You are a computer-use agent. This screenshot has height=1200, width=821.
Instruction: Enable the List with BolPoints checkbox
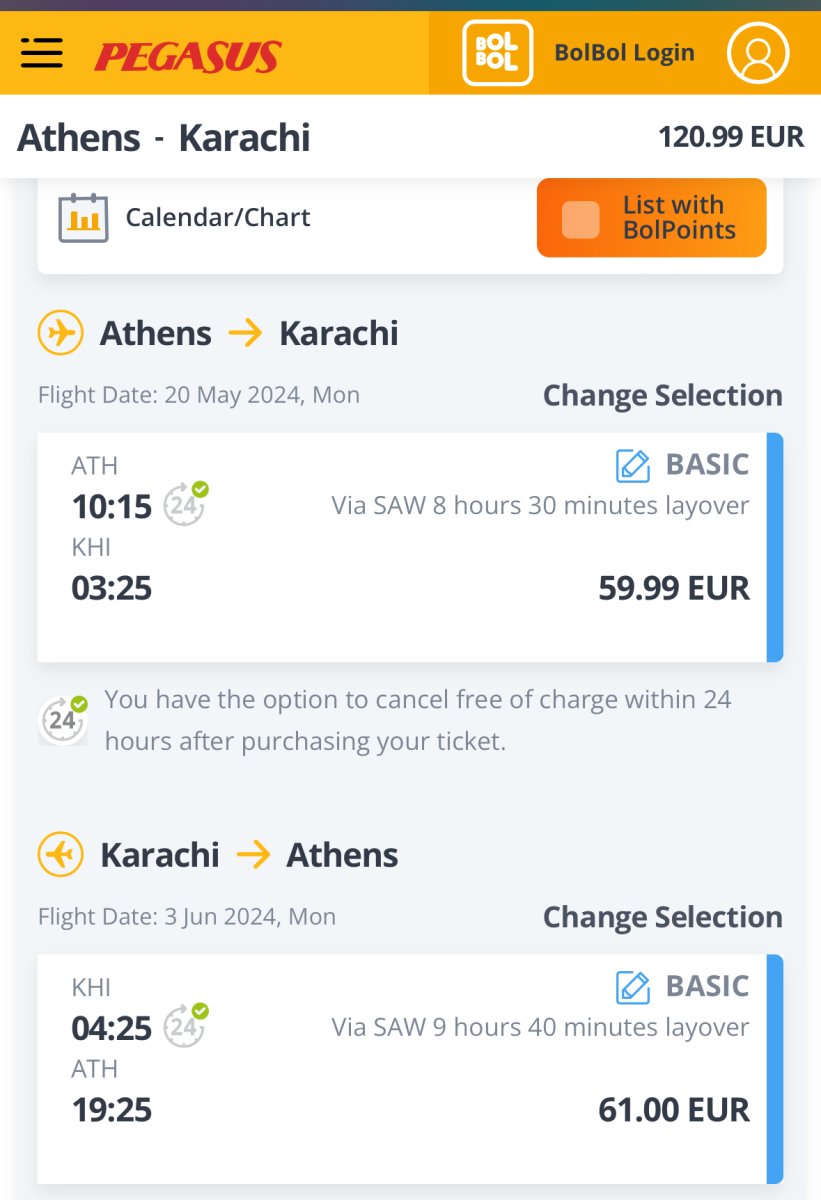(581, 219)
